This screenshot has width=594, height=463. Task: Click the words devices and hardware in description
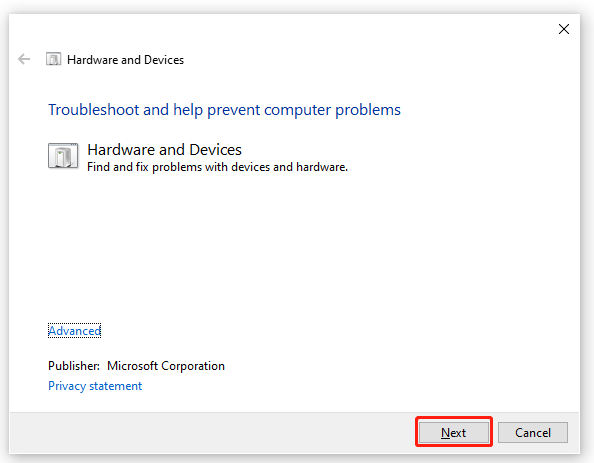coord(289,167)
